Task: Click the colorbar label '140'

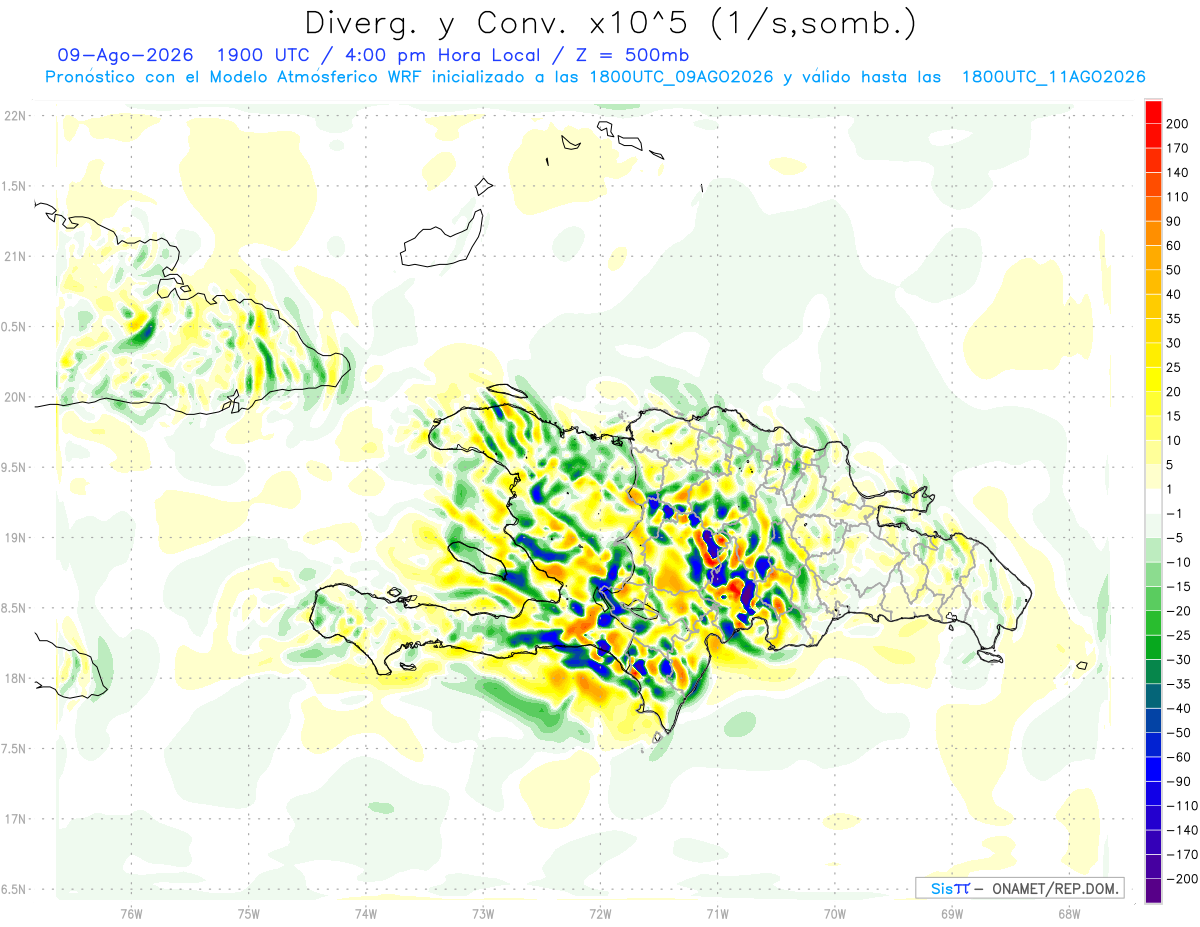Action: point(1178,173)
